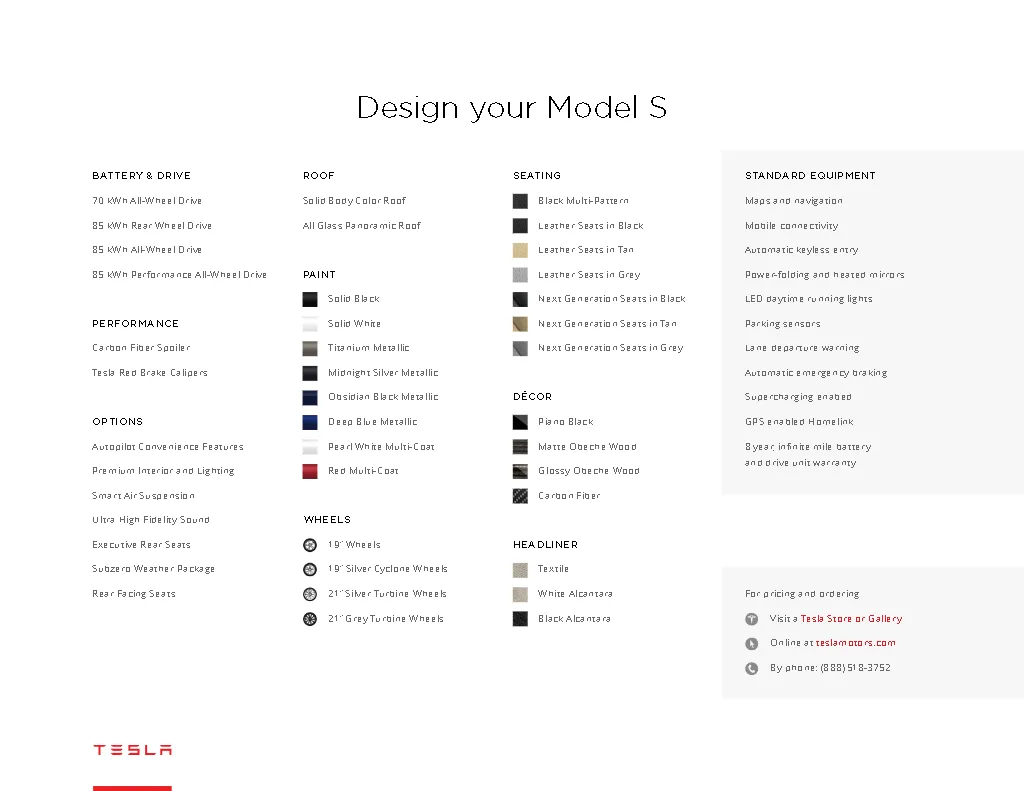Click Ultra High Fidelity Sound
The width and height of the screenshot is (1024, 791).
coord(151,520)
